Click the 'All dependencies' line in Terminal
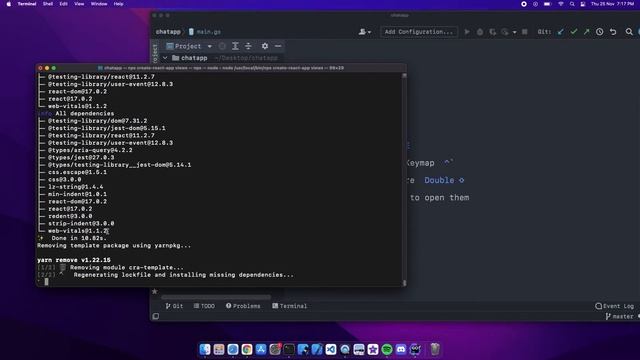This screenshot has height=360, width=640. point(84,113)
